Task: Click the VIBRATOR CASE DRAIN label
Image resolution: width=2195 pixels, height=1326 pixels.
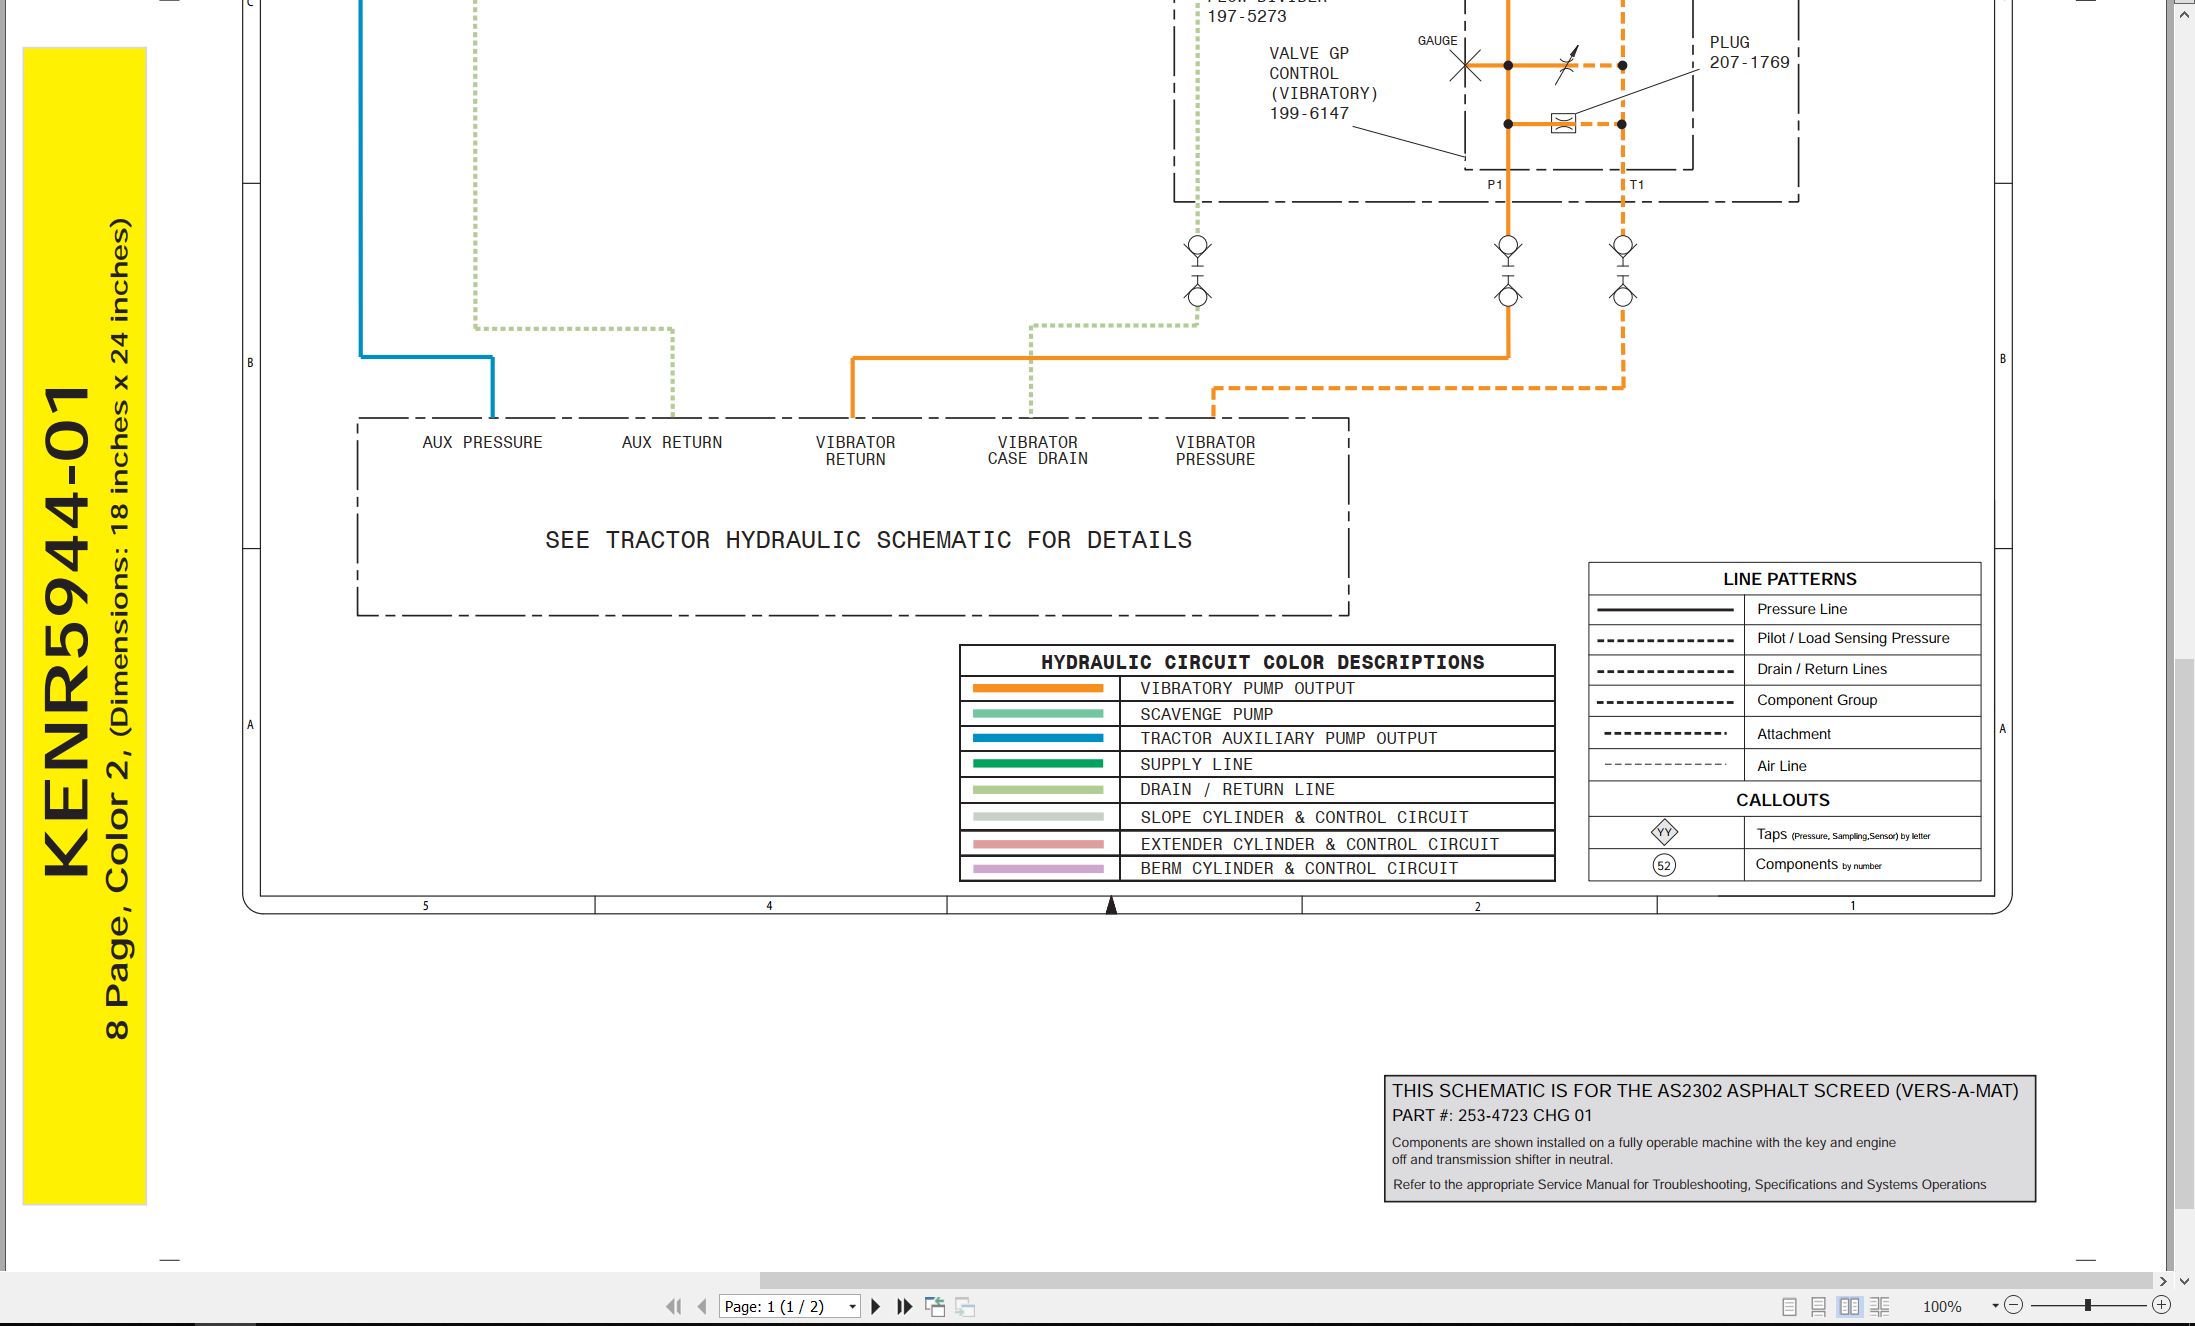Action: pyautogui.click(x=1037, y=450)
